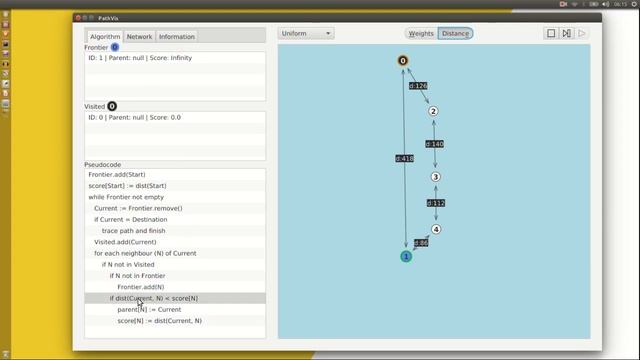
Task: Select visited row ID: 0 Score: 0.0
Action: [x=175, y=118]
